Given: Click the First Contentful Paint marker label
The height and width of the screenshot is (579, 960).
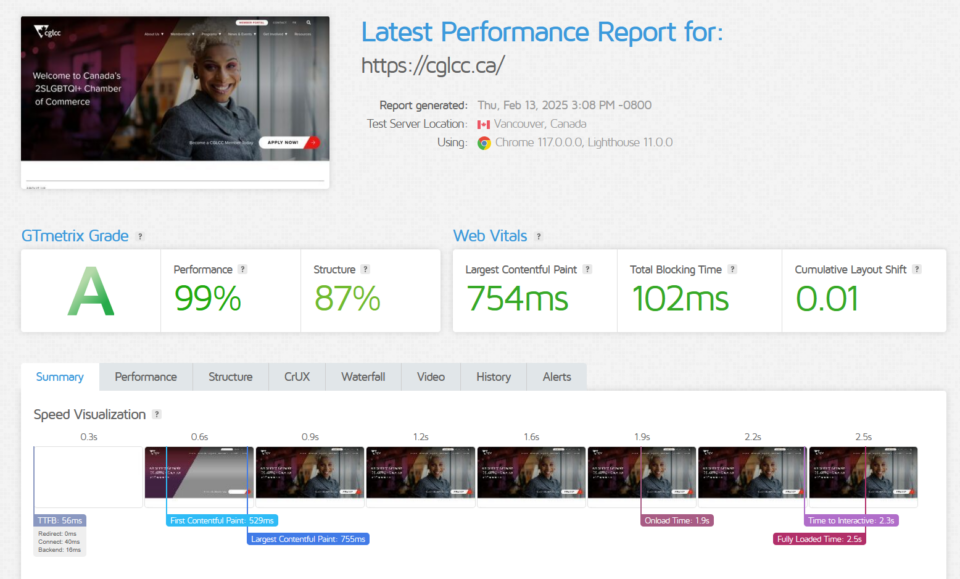Looking at the screenshot, I should 222,520.
